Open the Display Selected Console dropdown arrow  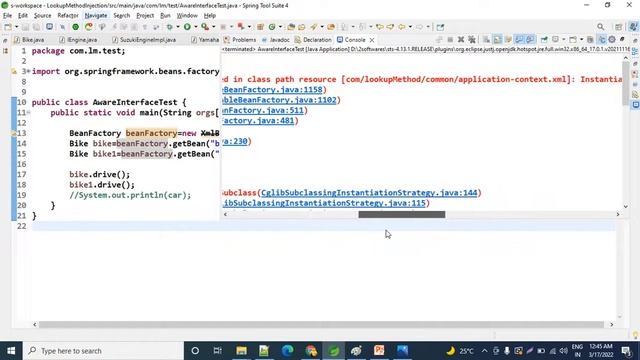point(563,40)
